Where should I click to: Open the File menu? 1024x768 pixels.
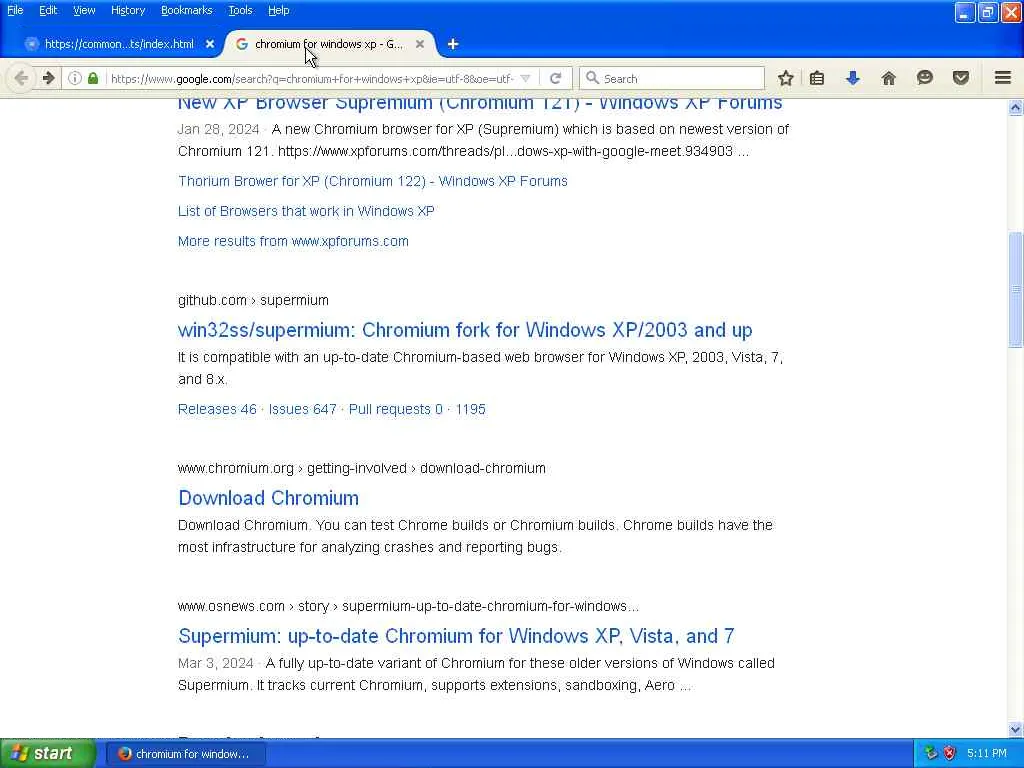tap(15, 10)
